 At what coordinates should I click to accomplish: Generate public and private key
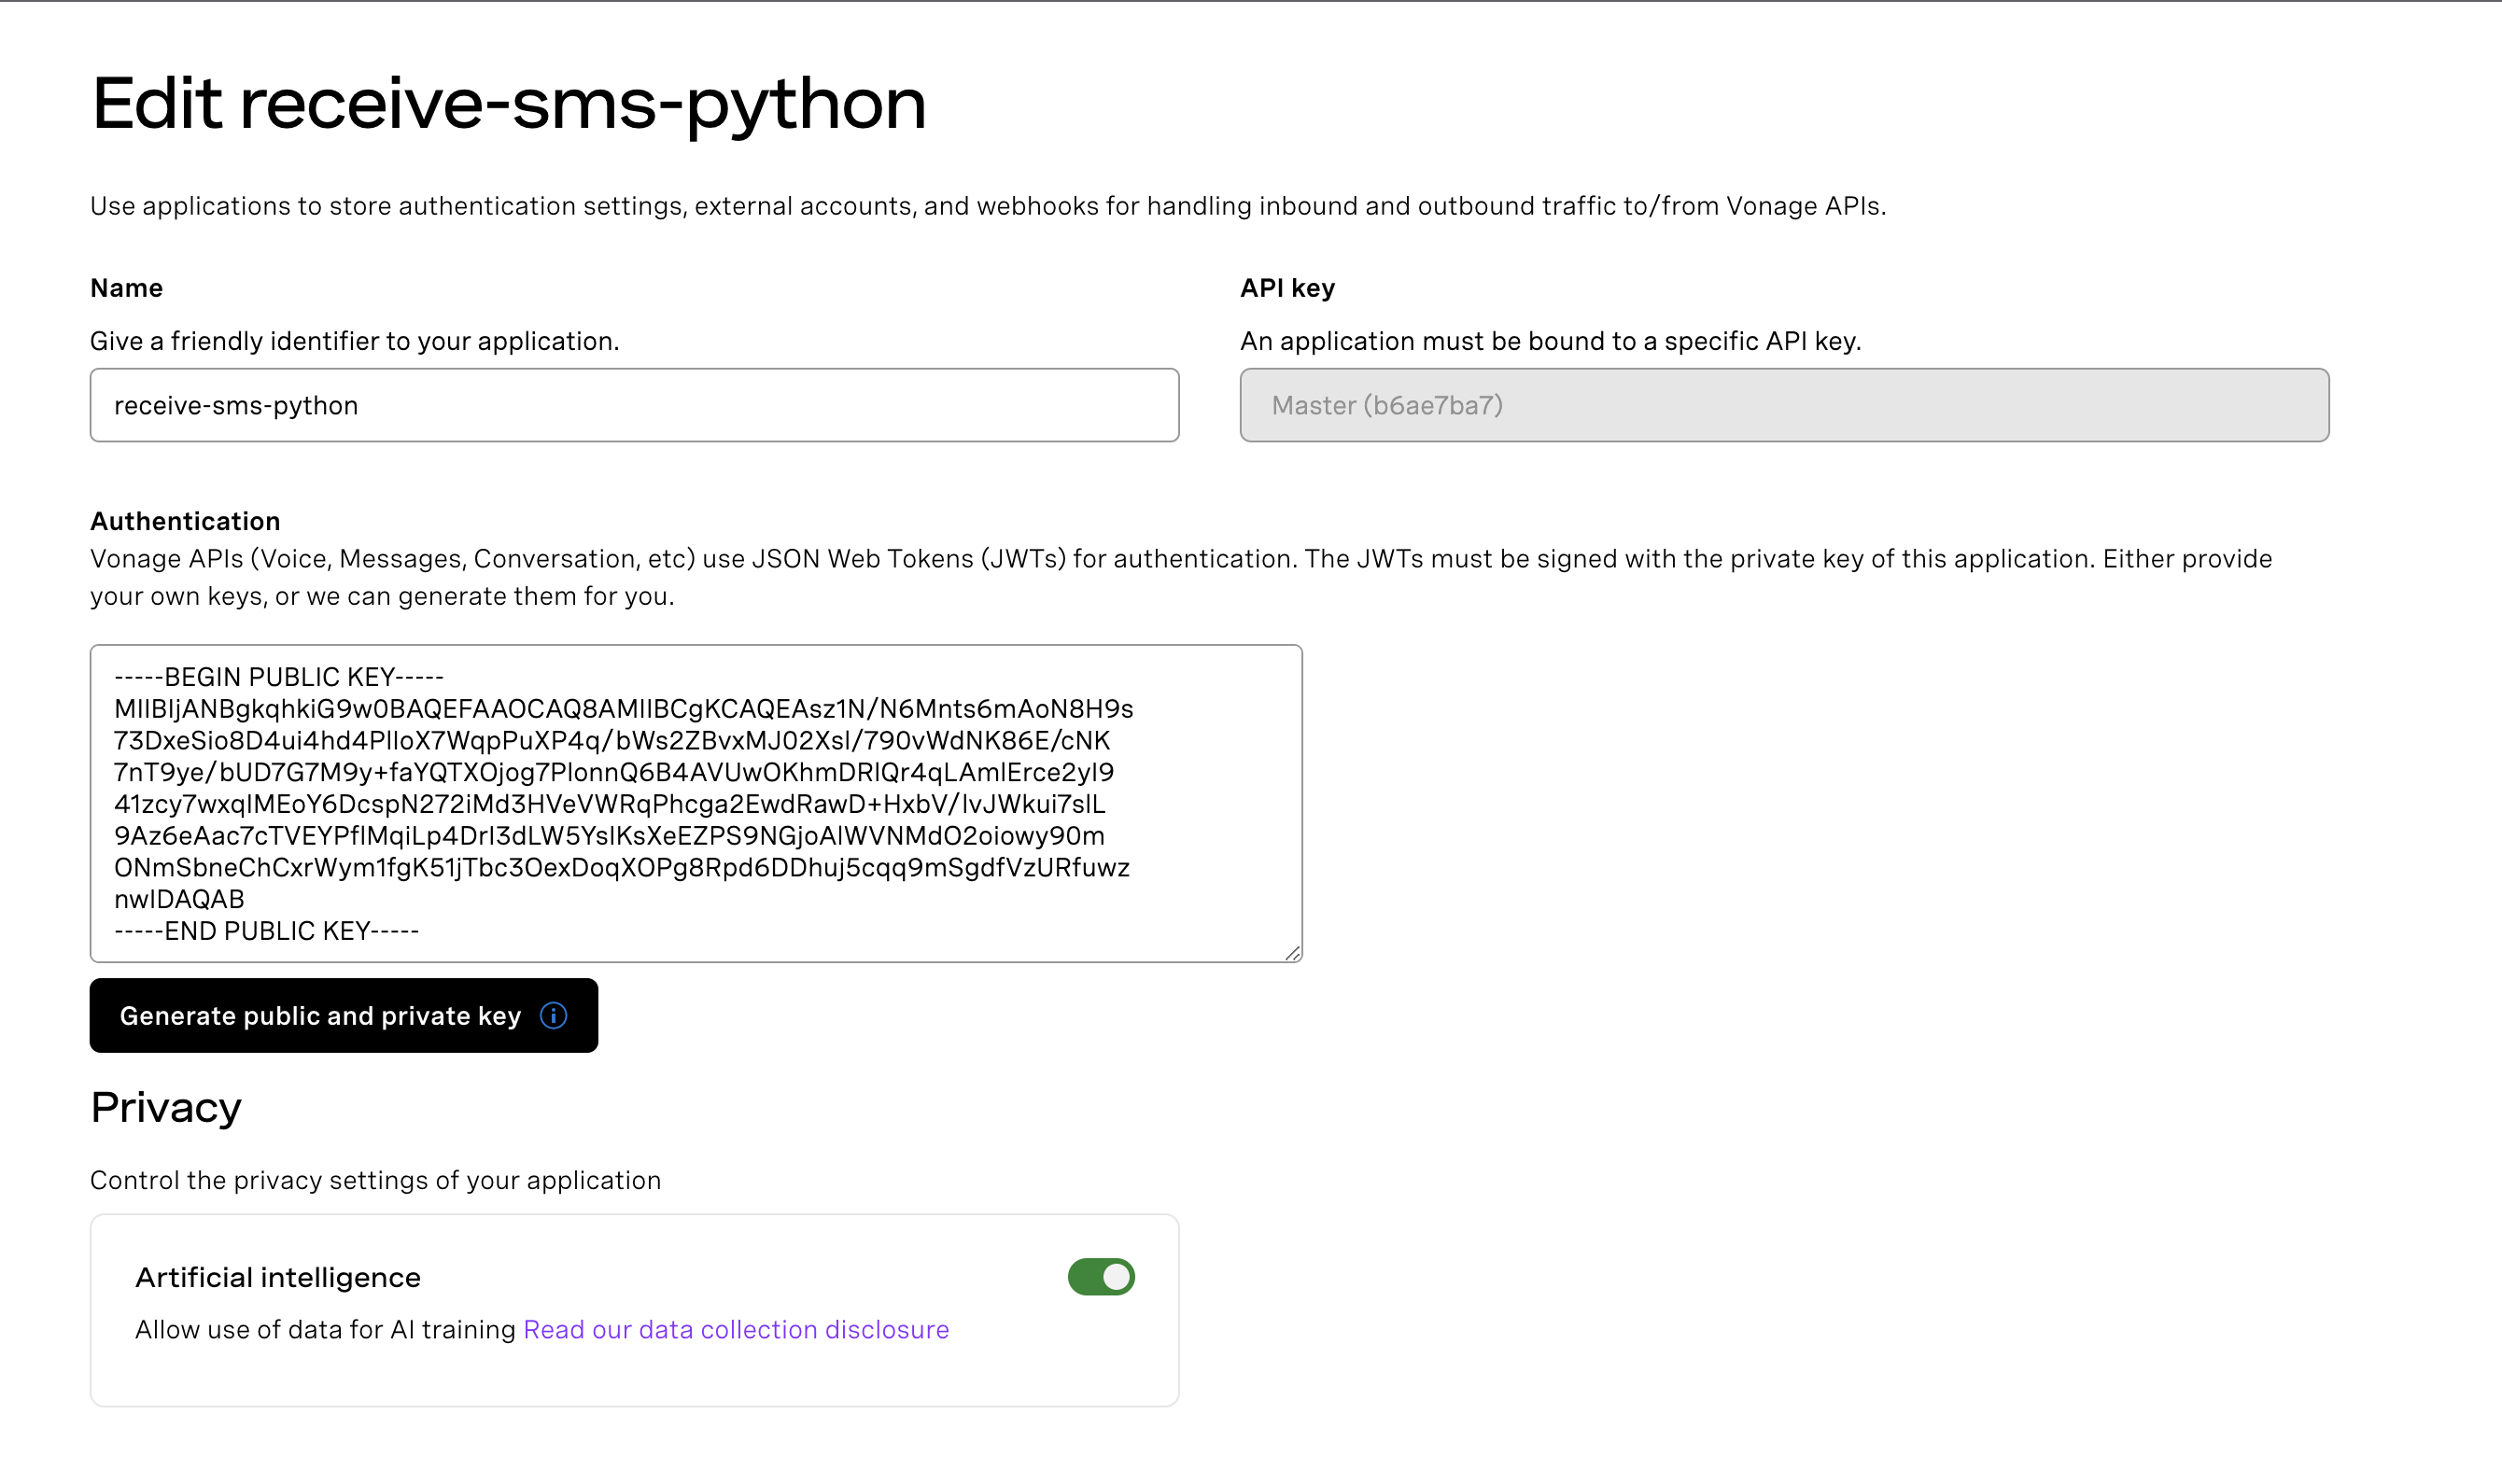(x=343, y=1016)
